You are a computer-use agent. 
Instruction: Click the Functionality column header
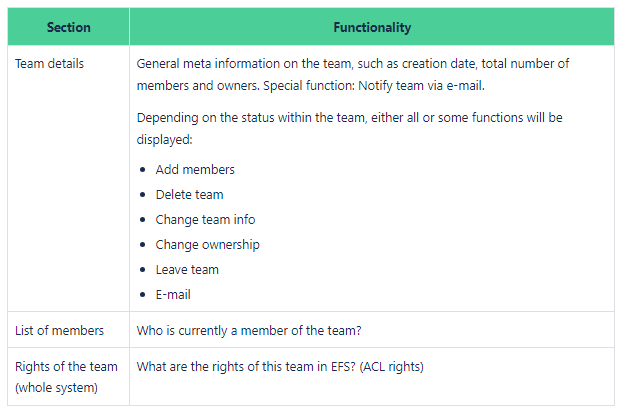[x=372, y=27]
